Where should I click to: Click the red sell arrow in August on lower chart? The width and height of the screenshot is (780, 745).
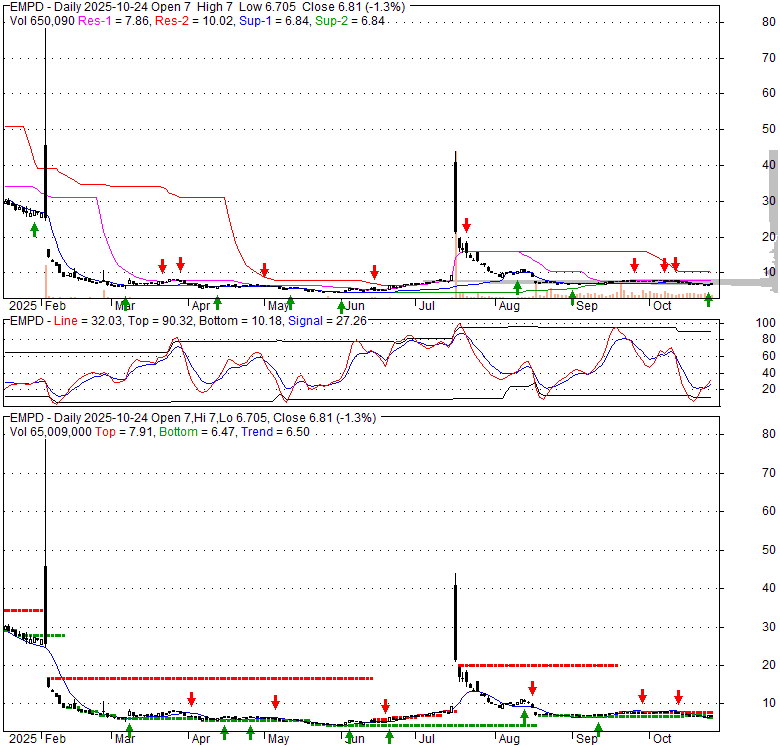[x=532, y=688]
